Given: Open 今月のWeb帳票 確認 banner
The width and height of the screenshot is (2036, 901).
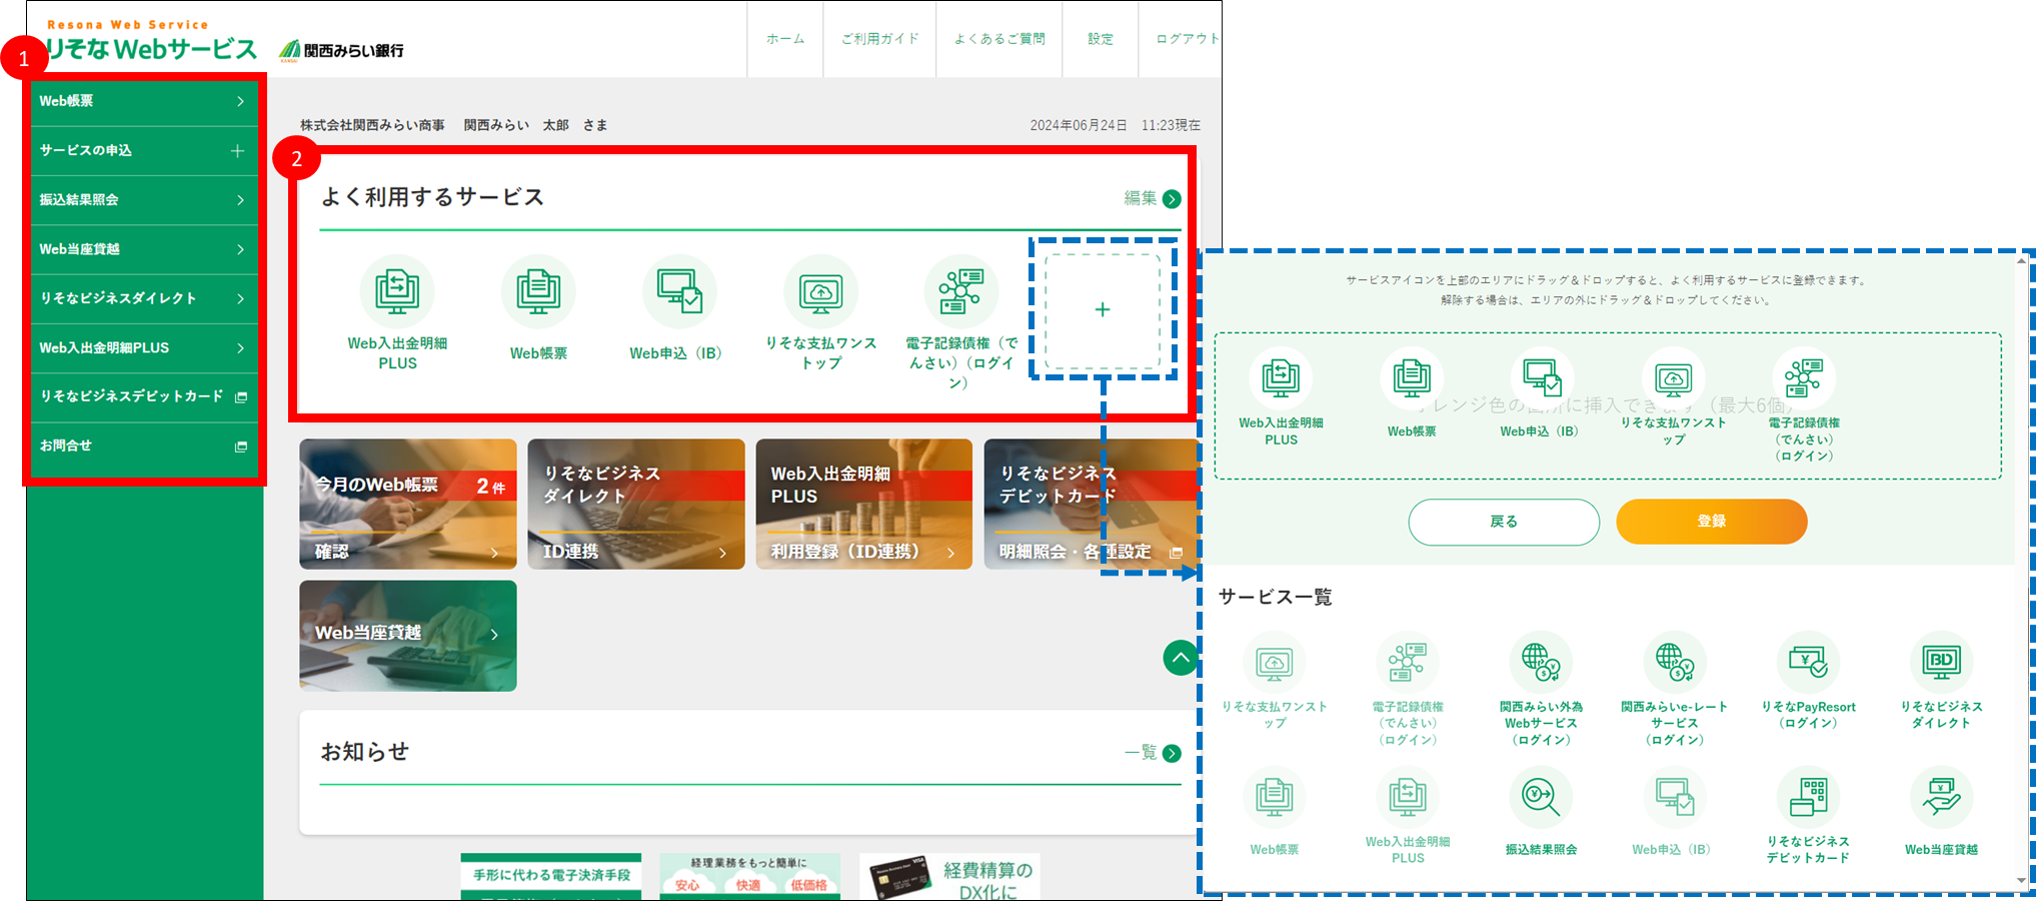Looking at the screenshot, I should click(x=408, y=504).
